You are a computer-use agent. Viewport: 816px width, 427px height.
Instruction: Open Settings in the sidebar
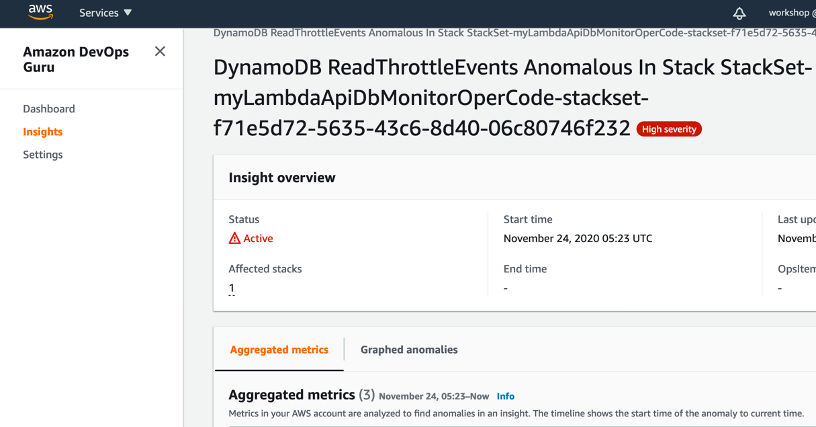[x=43, y=155]
